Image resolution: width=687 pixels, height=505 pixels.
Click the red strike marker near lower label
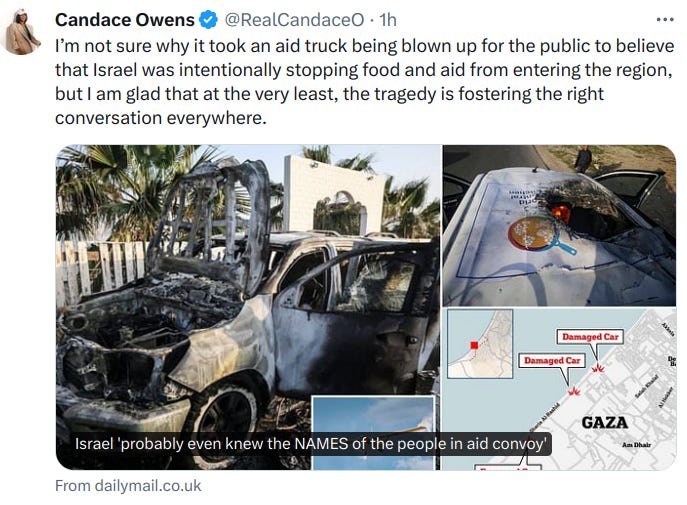click(574, 391)
